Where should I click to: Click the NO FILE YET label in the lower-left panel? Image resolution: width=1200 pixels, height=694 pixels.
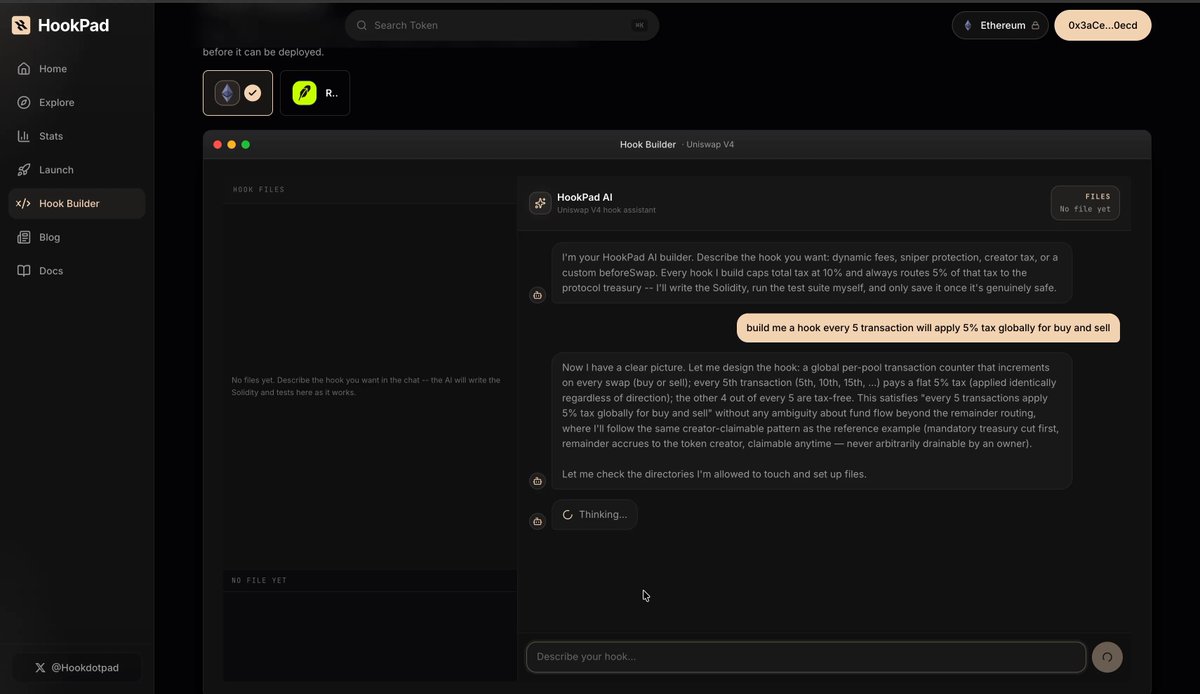259,580
